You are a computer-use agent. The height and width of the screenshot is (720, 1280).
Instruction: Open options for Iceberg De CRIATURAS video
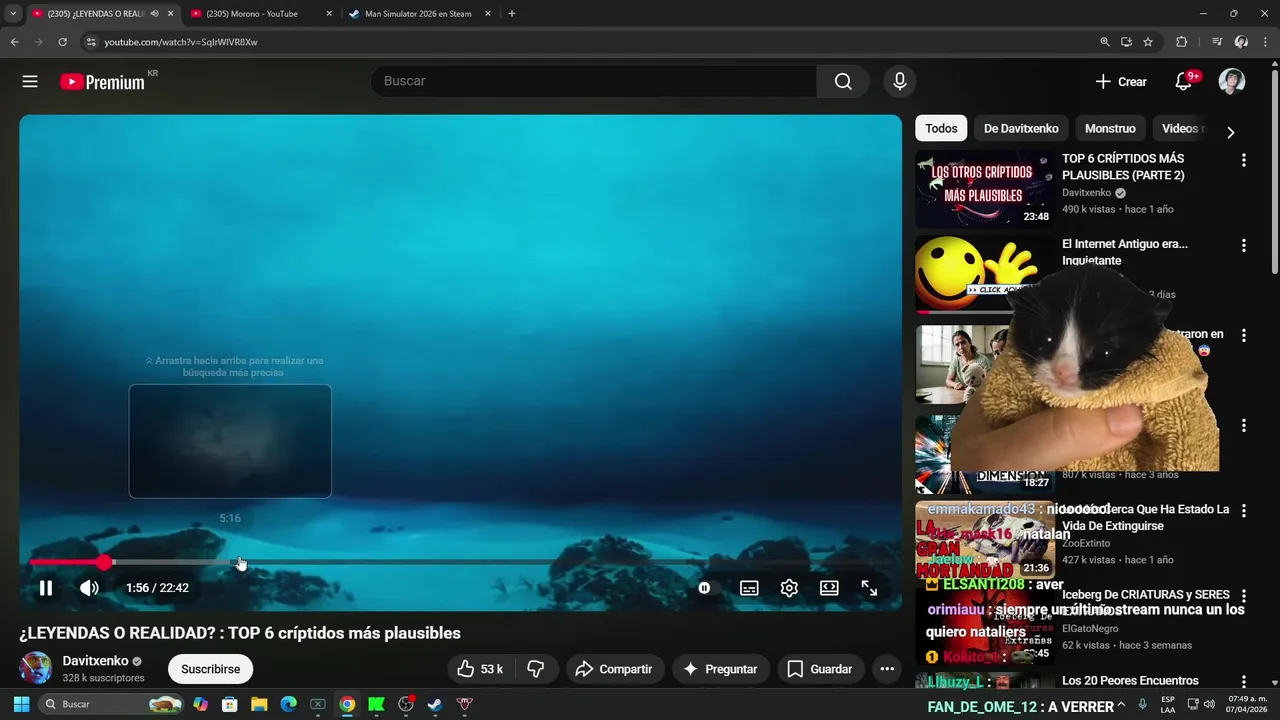coord(1244,595)
